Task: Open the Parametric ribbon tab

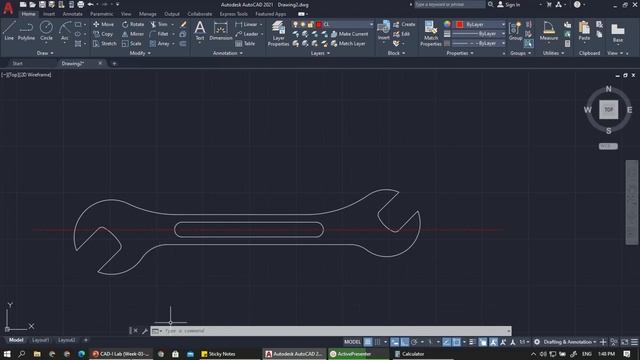Action: tap(102, 14)
